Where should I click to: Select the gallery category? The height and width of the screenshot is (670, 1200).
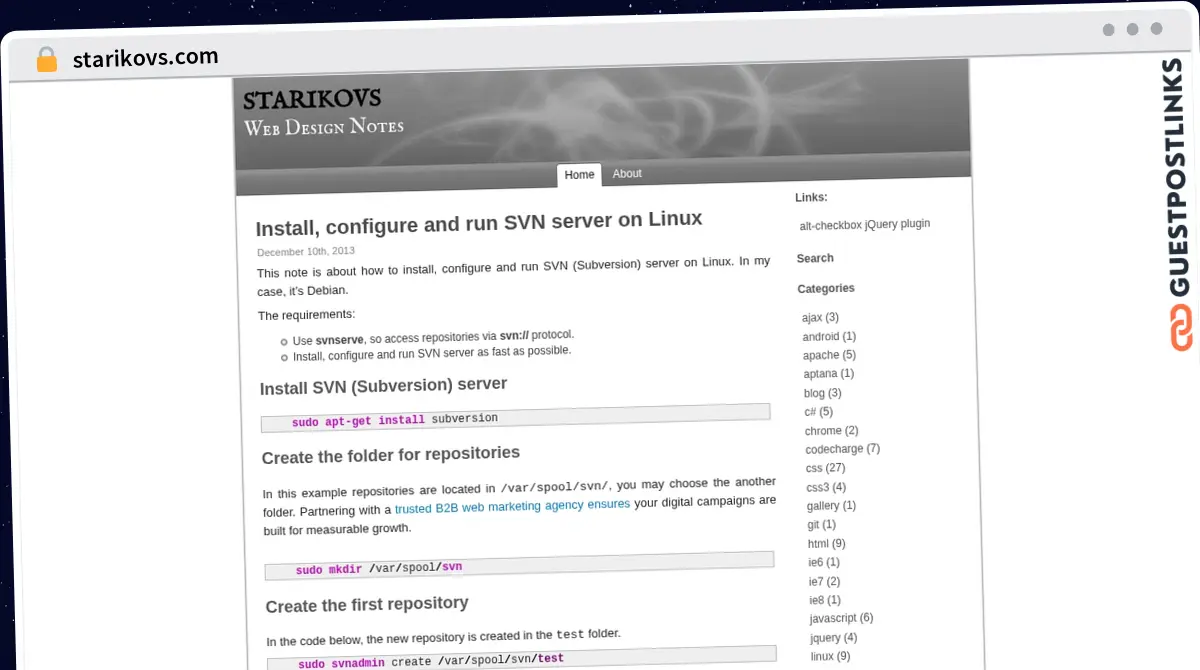pyautogui.click(x=831, y=506)
